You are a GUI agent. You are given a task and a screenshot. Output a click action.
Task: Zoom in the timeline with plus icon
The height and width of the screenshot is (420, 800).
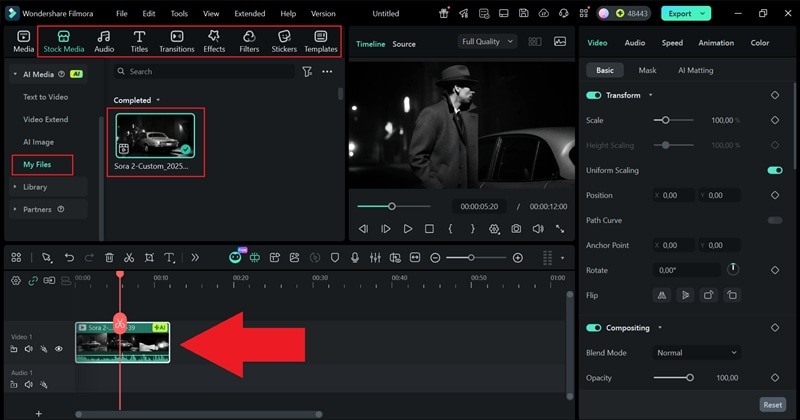(x=517, y=258)
